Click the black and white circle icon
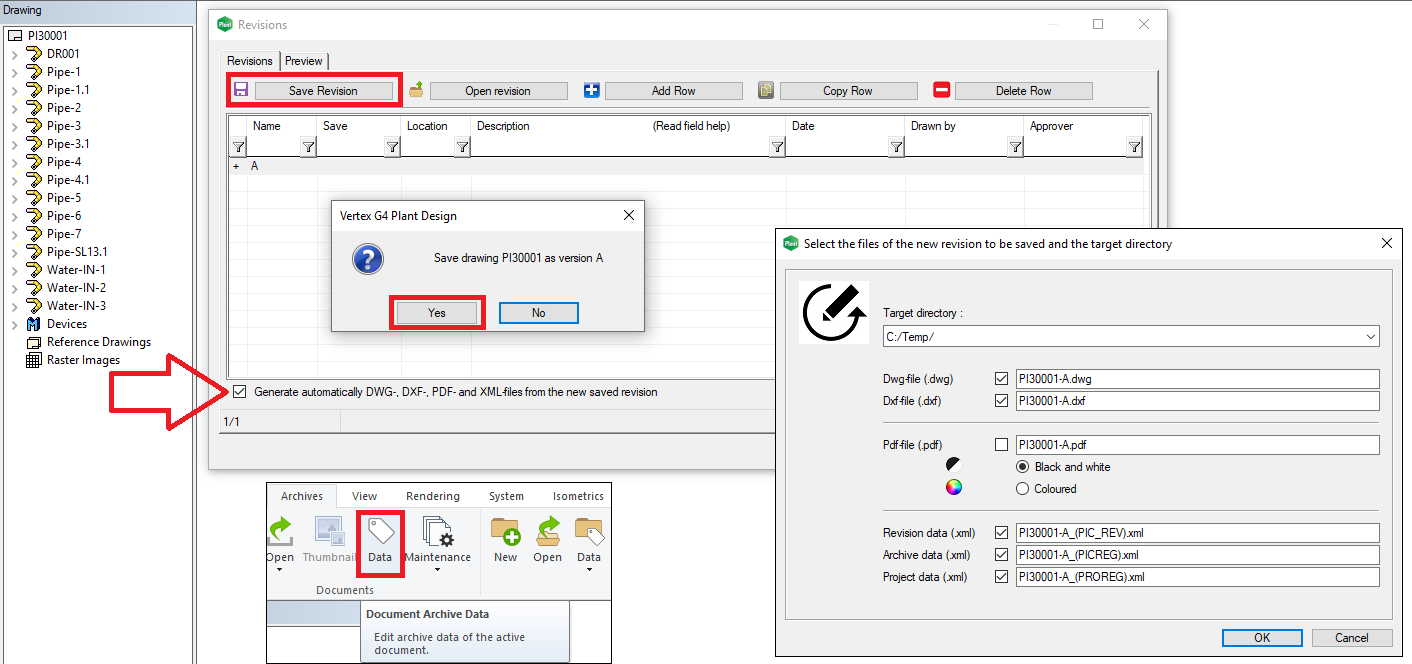The width and height of the screenshot is (1412, 664). point(954,465)
